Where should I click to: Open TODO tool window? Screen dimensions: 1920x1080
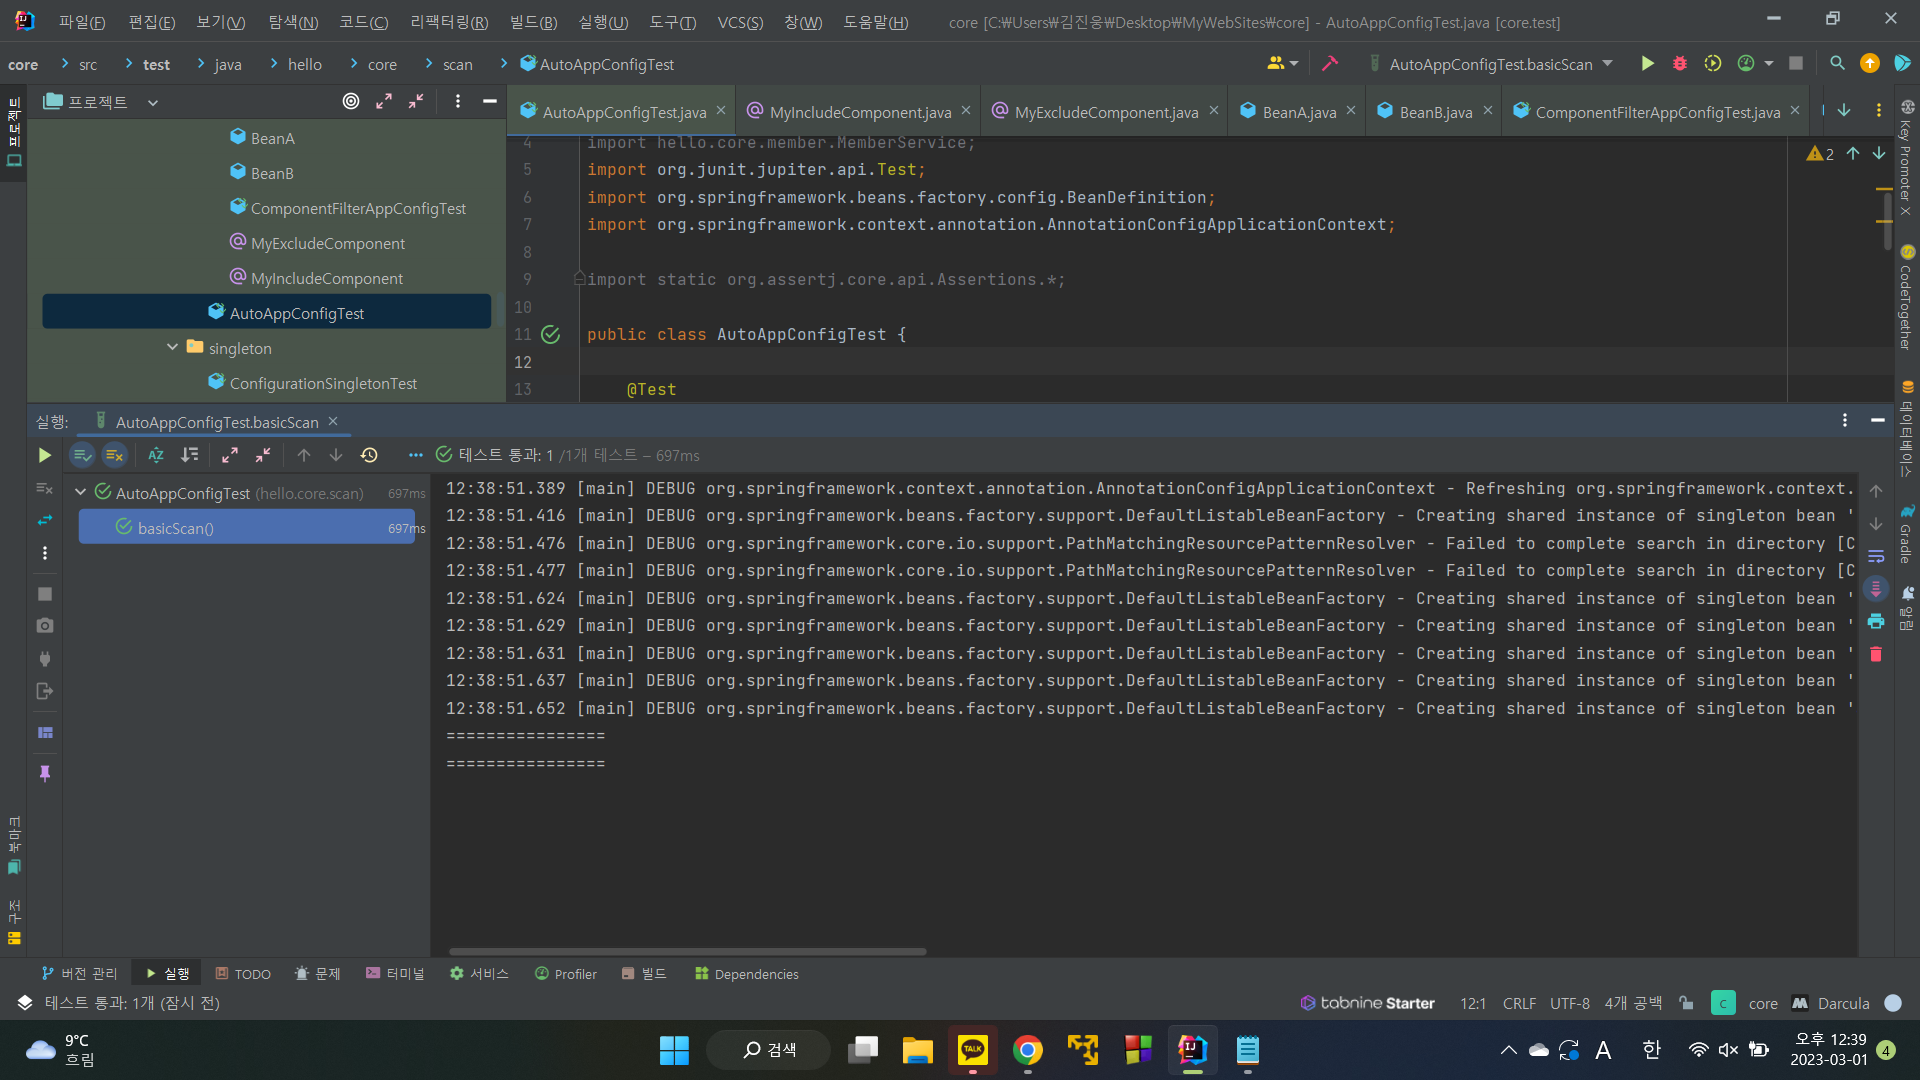pyautogui.click(x=243, y=974)
